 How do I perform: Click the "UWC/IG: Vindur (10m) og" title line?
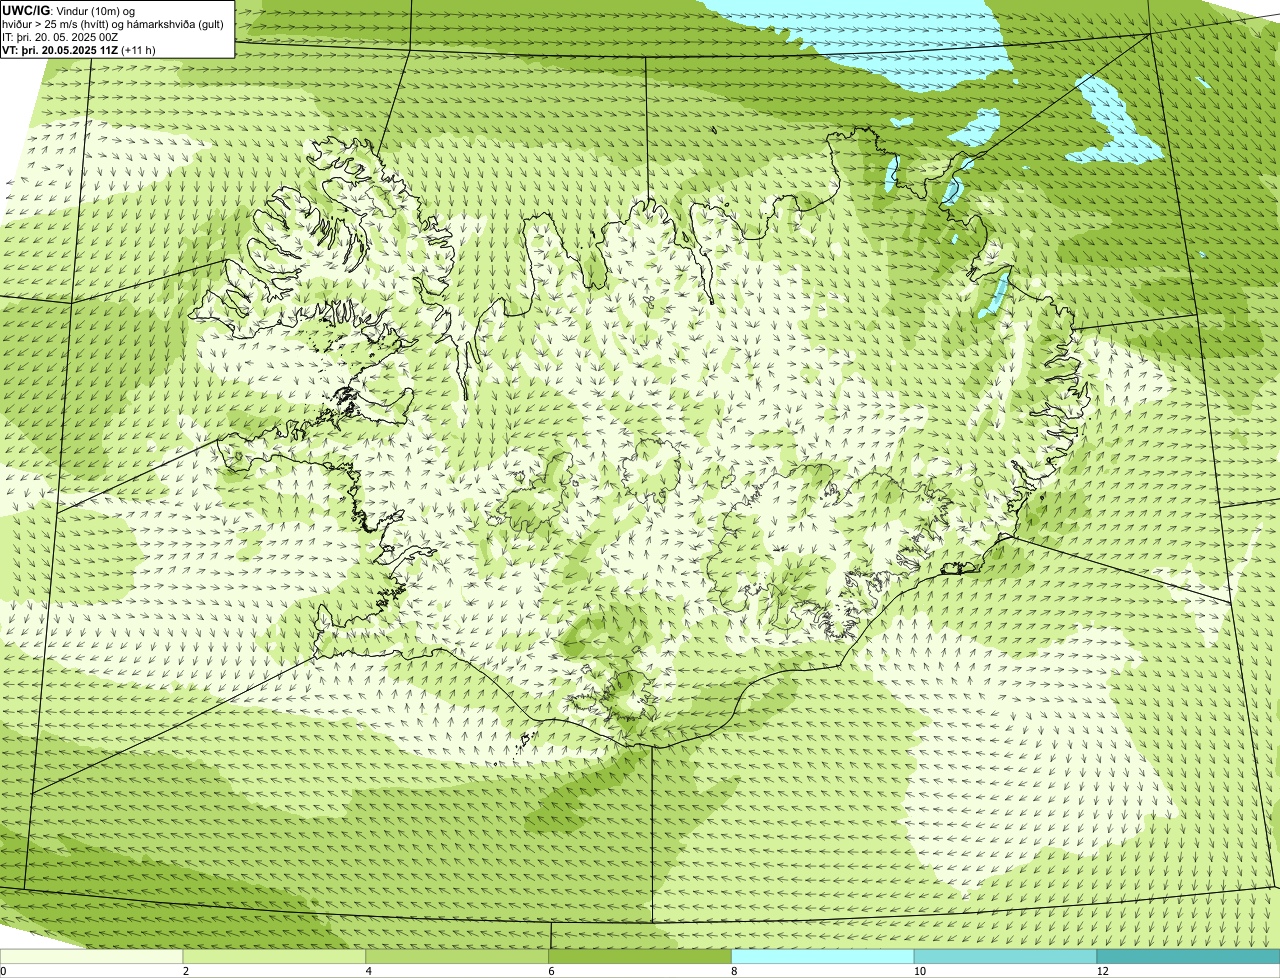pyautogui.click(x=68, y=11)
